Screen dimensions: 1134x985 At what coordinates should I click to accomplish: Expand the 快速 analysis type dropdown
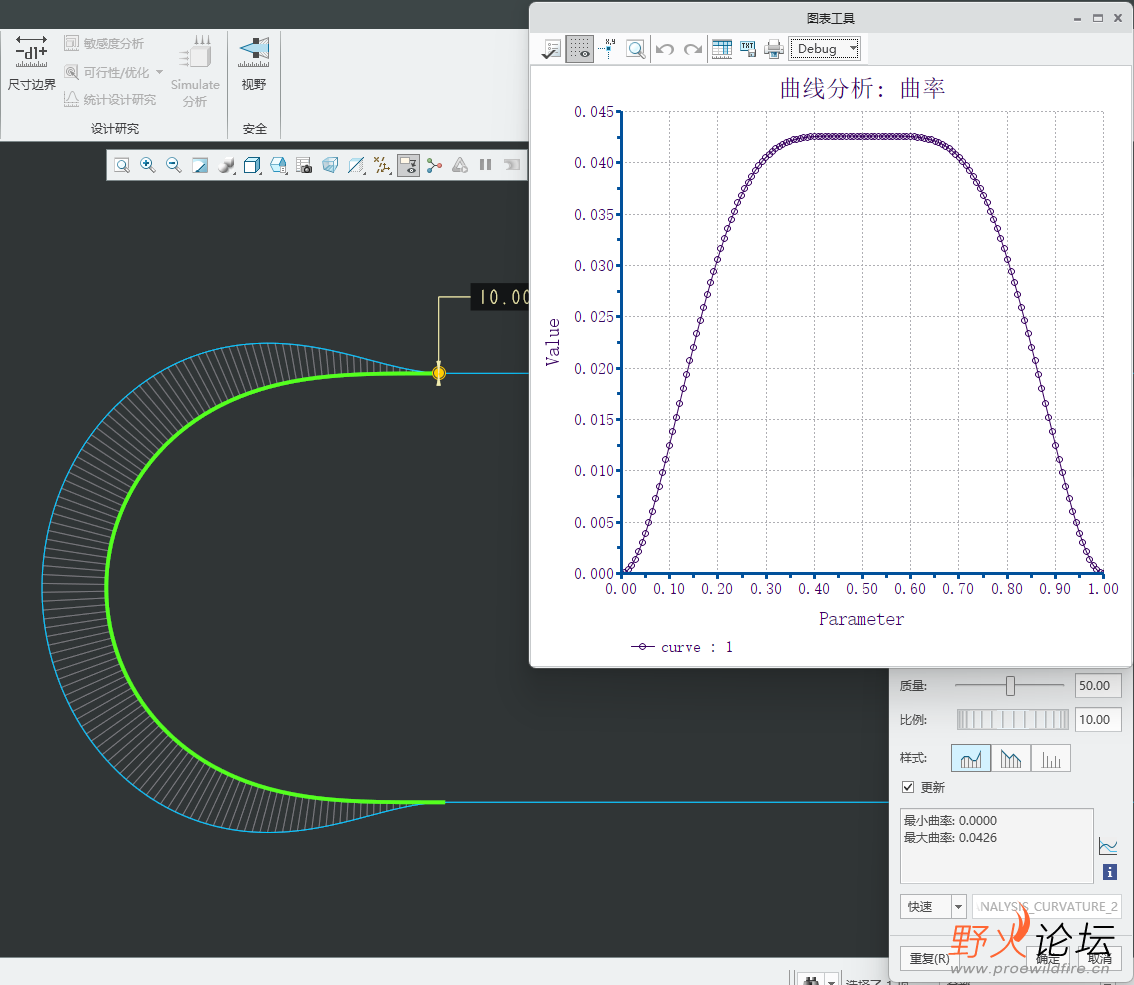point(959,907)
